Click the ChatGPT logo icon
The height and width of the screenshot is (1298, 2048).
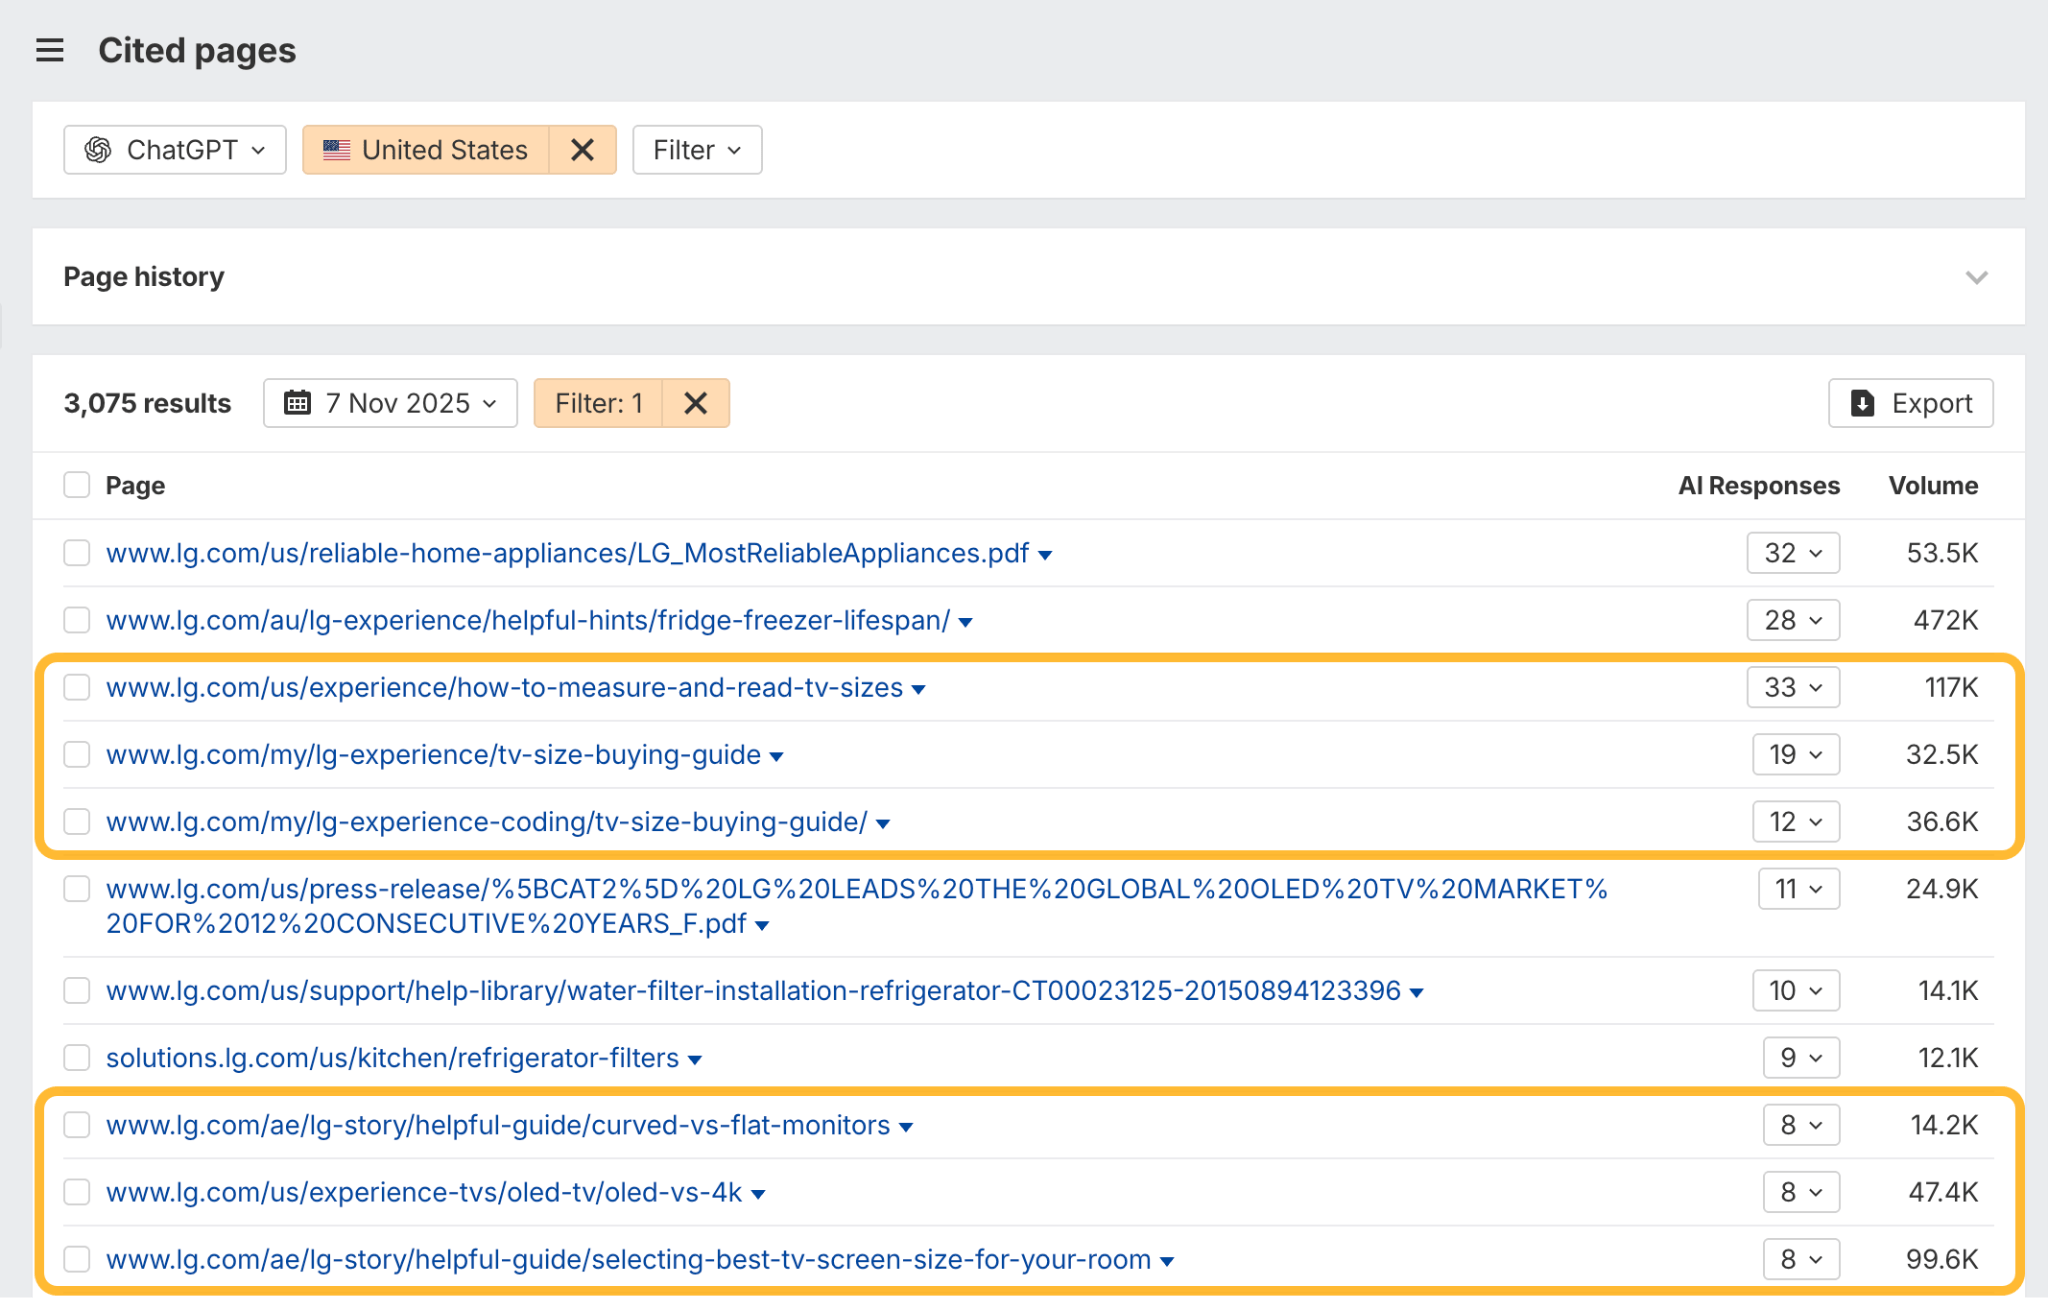point(99,149)
